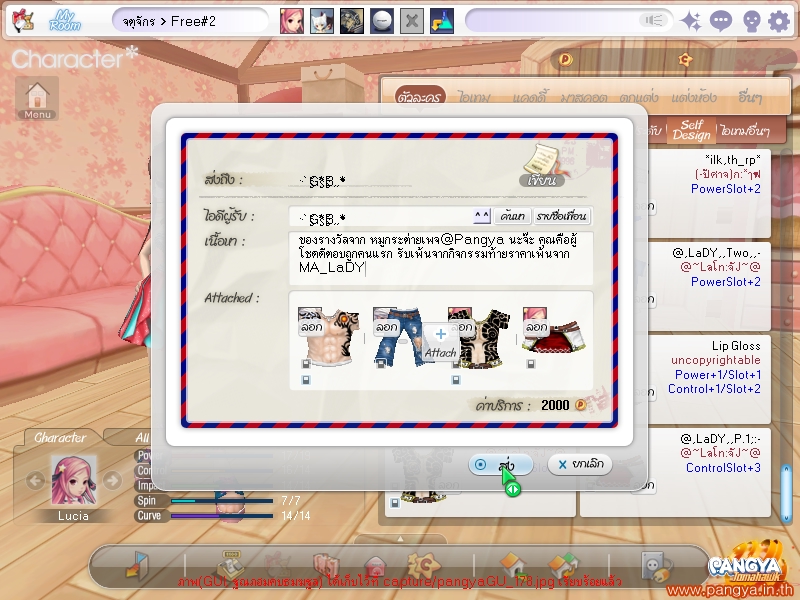Click the gray X slot in top bar
This screenshot has width=800, height=600.
(412, 21)
